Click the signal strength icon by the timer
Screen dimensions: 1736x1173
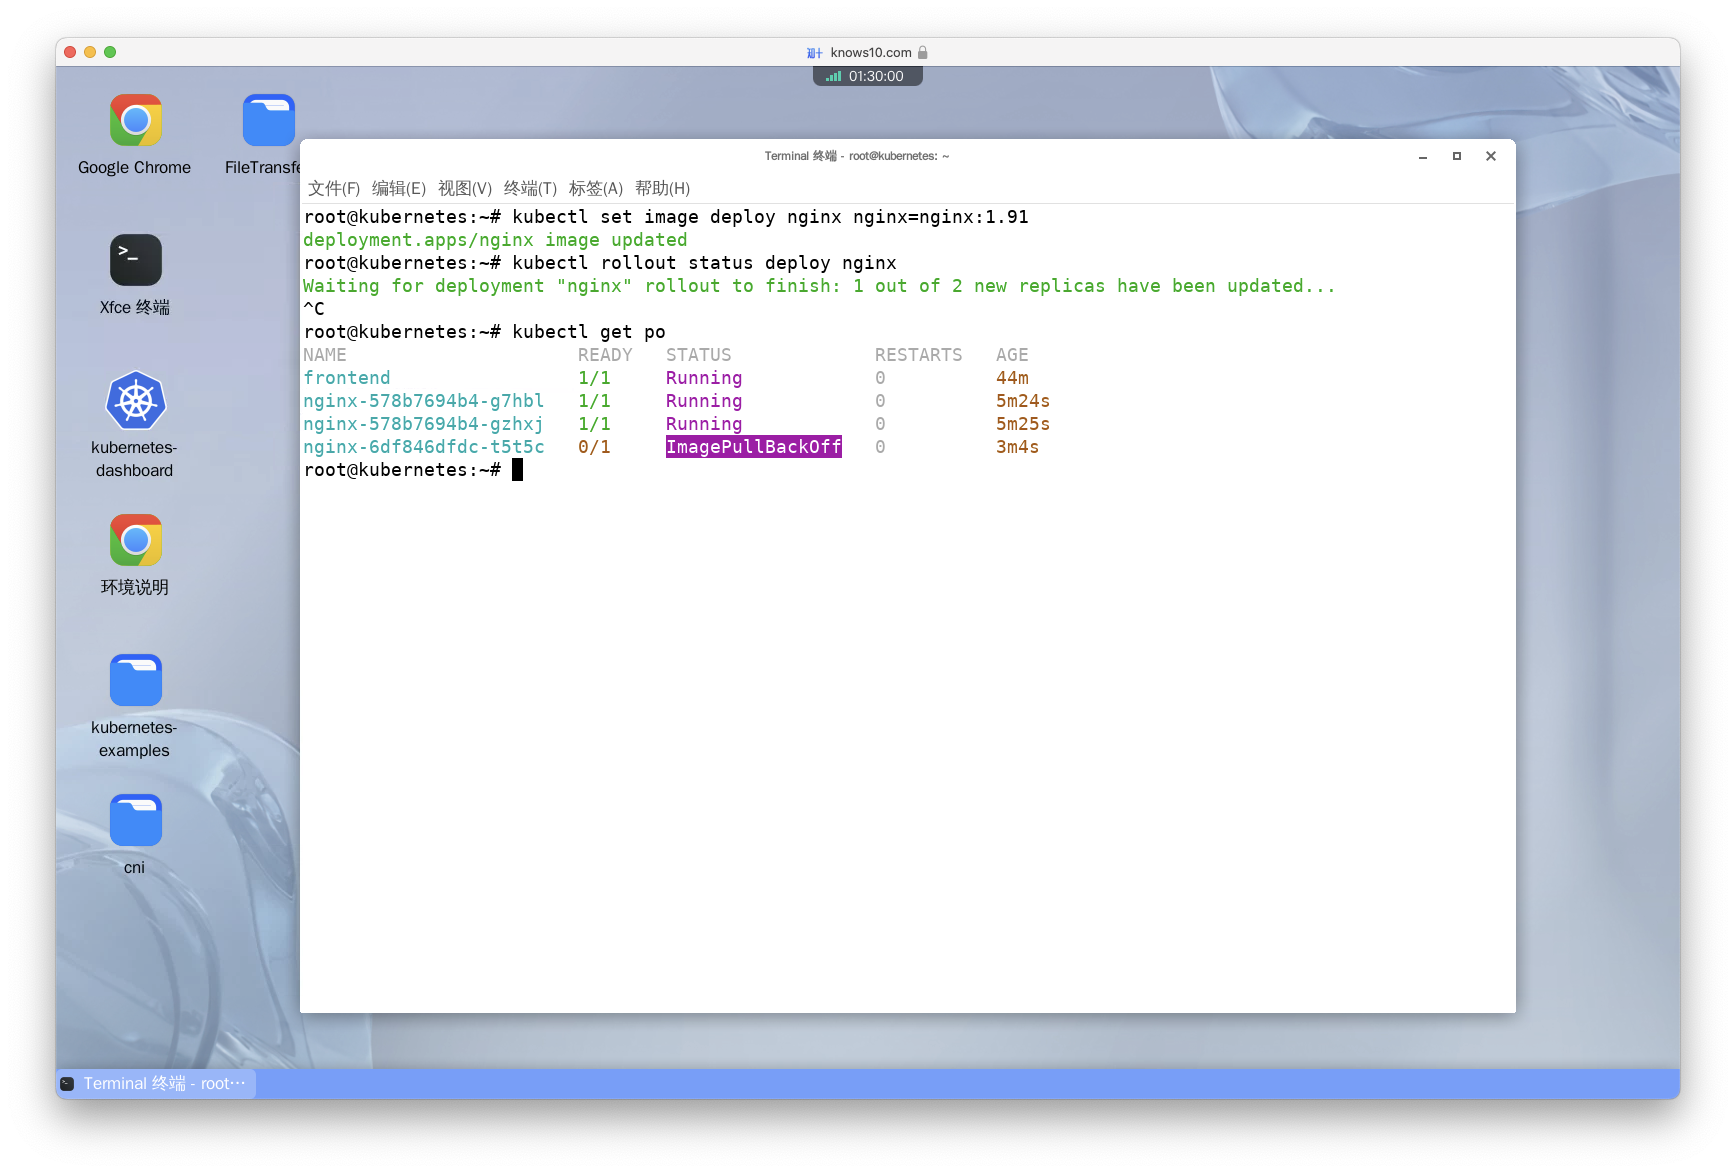pyautogui.click(x=833, y=76)
